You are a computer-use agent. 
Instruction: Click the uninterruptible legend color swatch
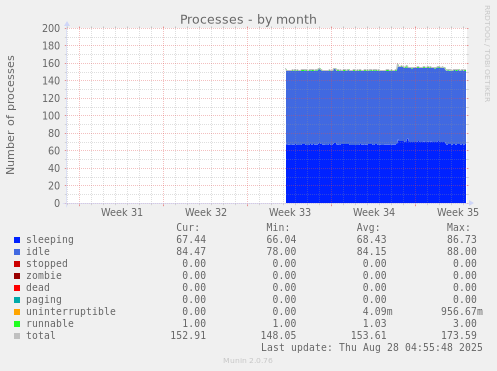point(17,312)
